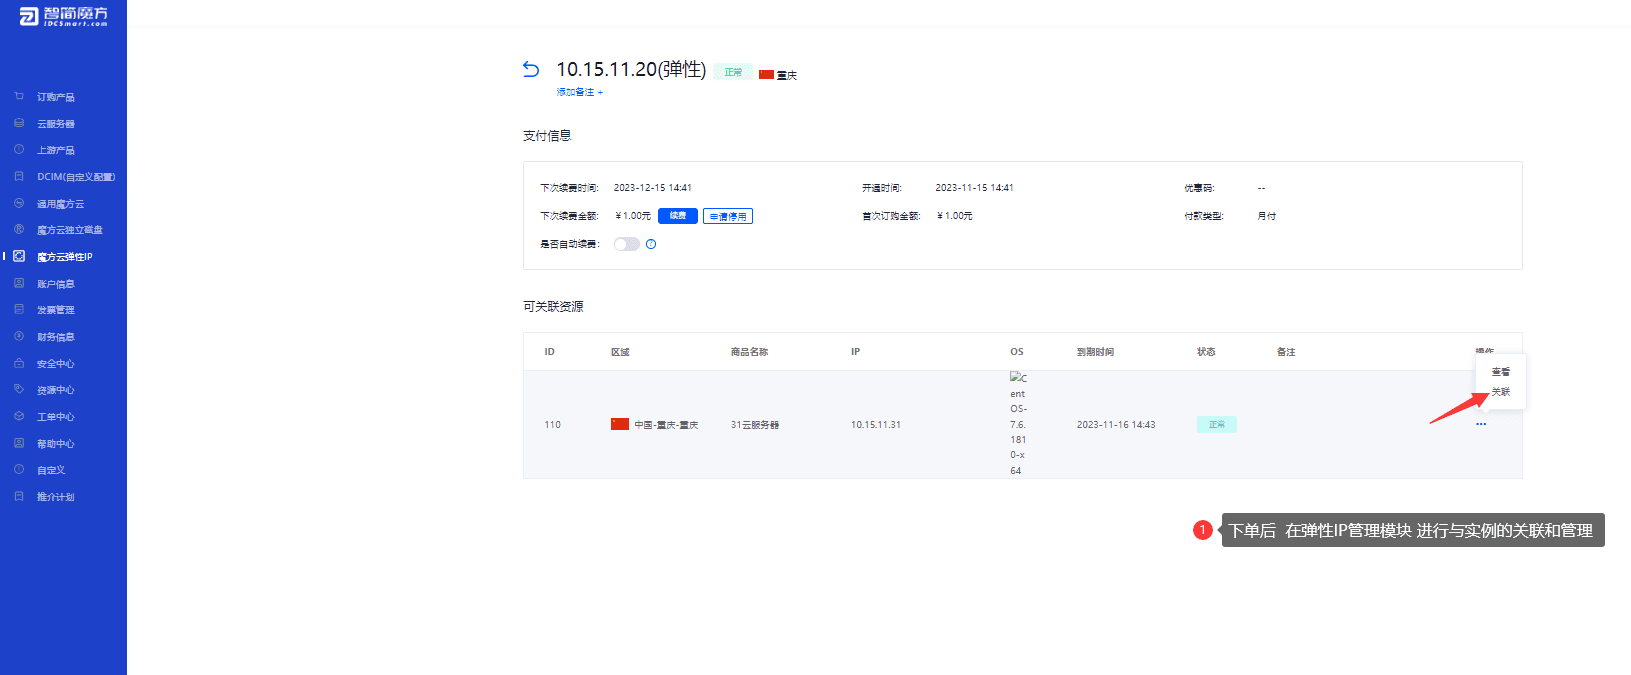Go to 云服务器 in the sidebar
Screen dimensions: 1631x675
coord(56,124)
